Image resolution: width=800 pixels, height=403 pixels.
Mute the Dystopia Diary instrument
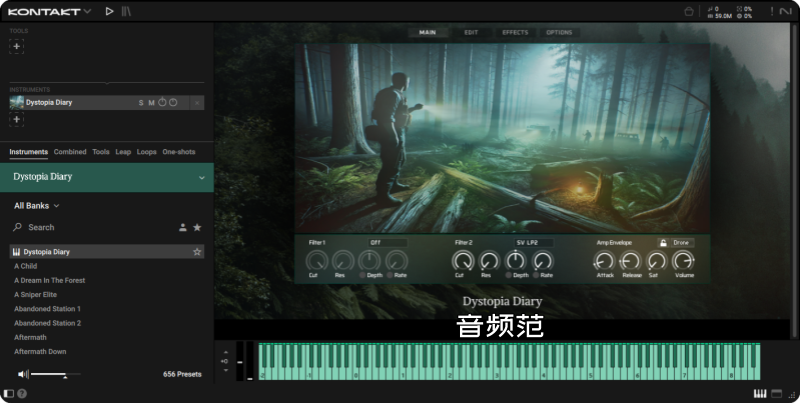(x=151, y=103)
